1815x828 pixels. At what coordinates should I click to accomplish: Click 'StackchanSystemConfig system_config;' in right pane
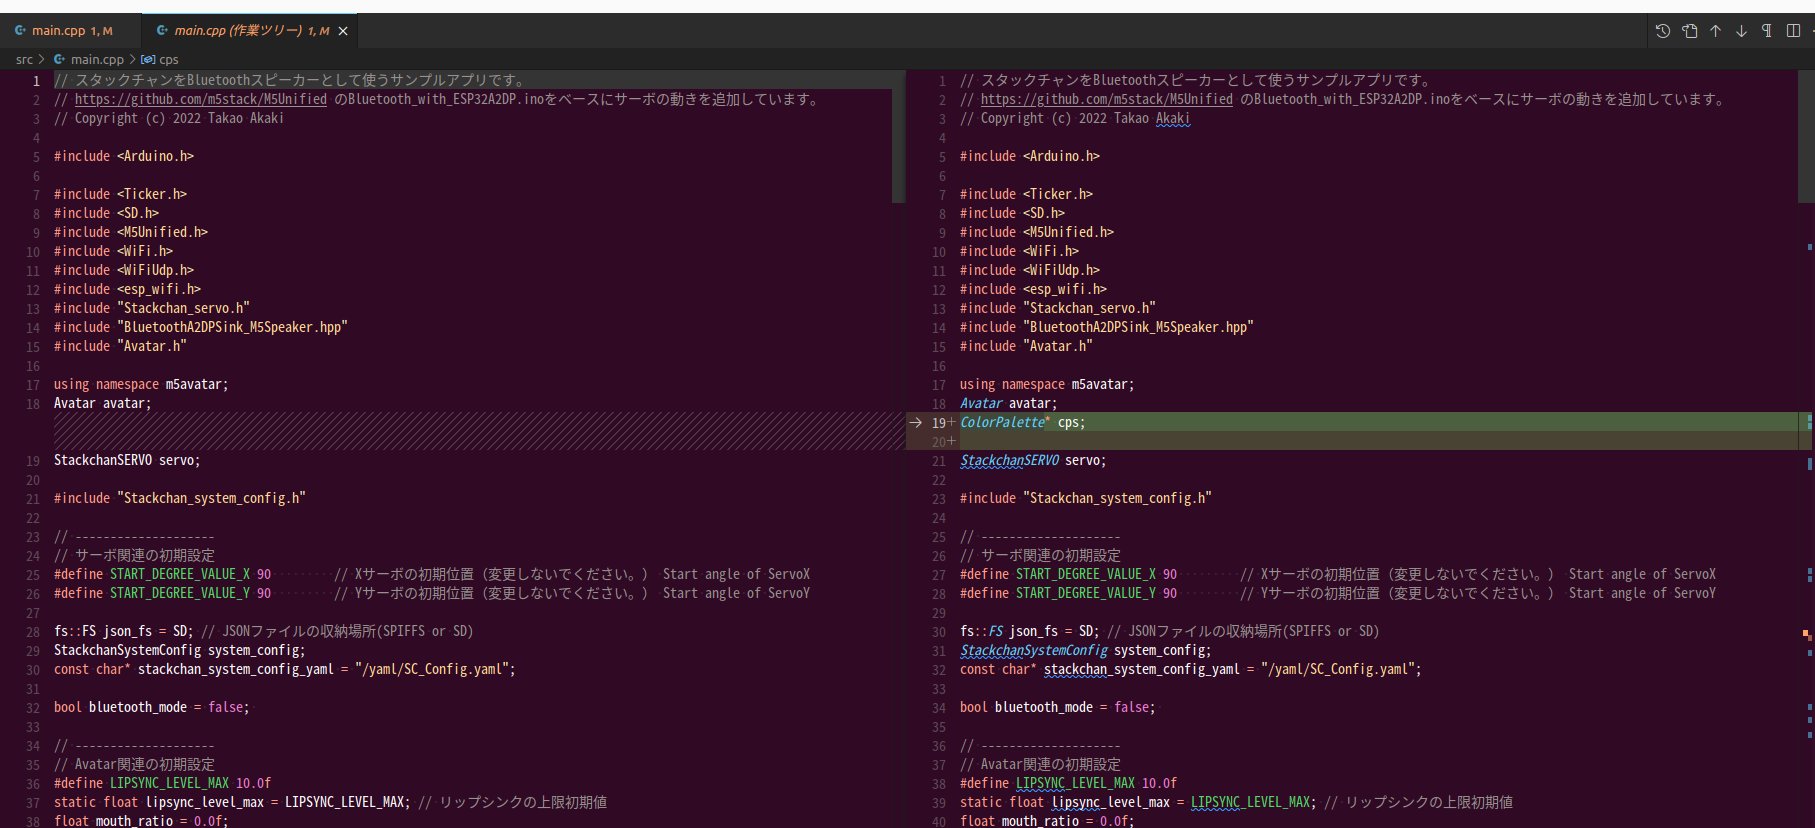click(1085, 650)
